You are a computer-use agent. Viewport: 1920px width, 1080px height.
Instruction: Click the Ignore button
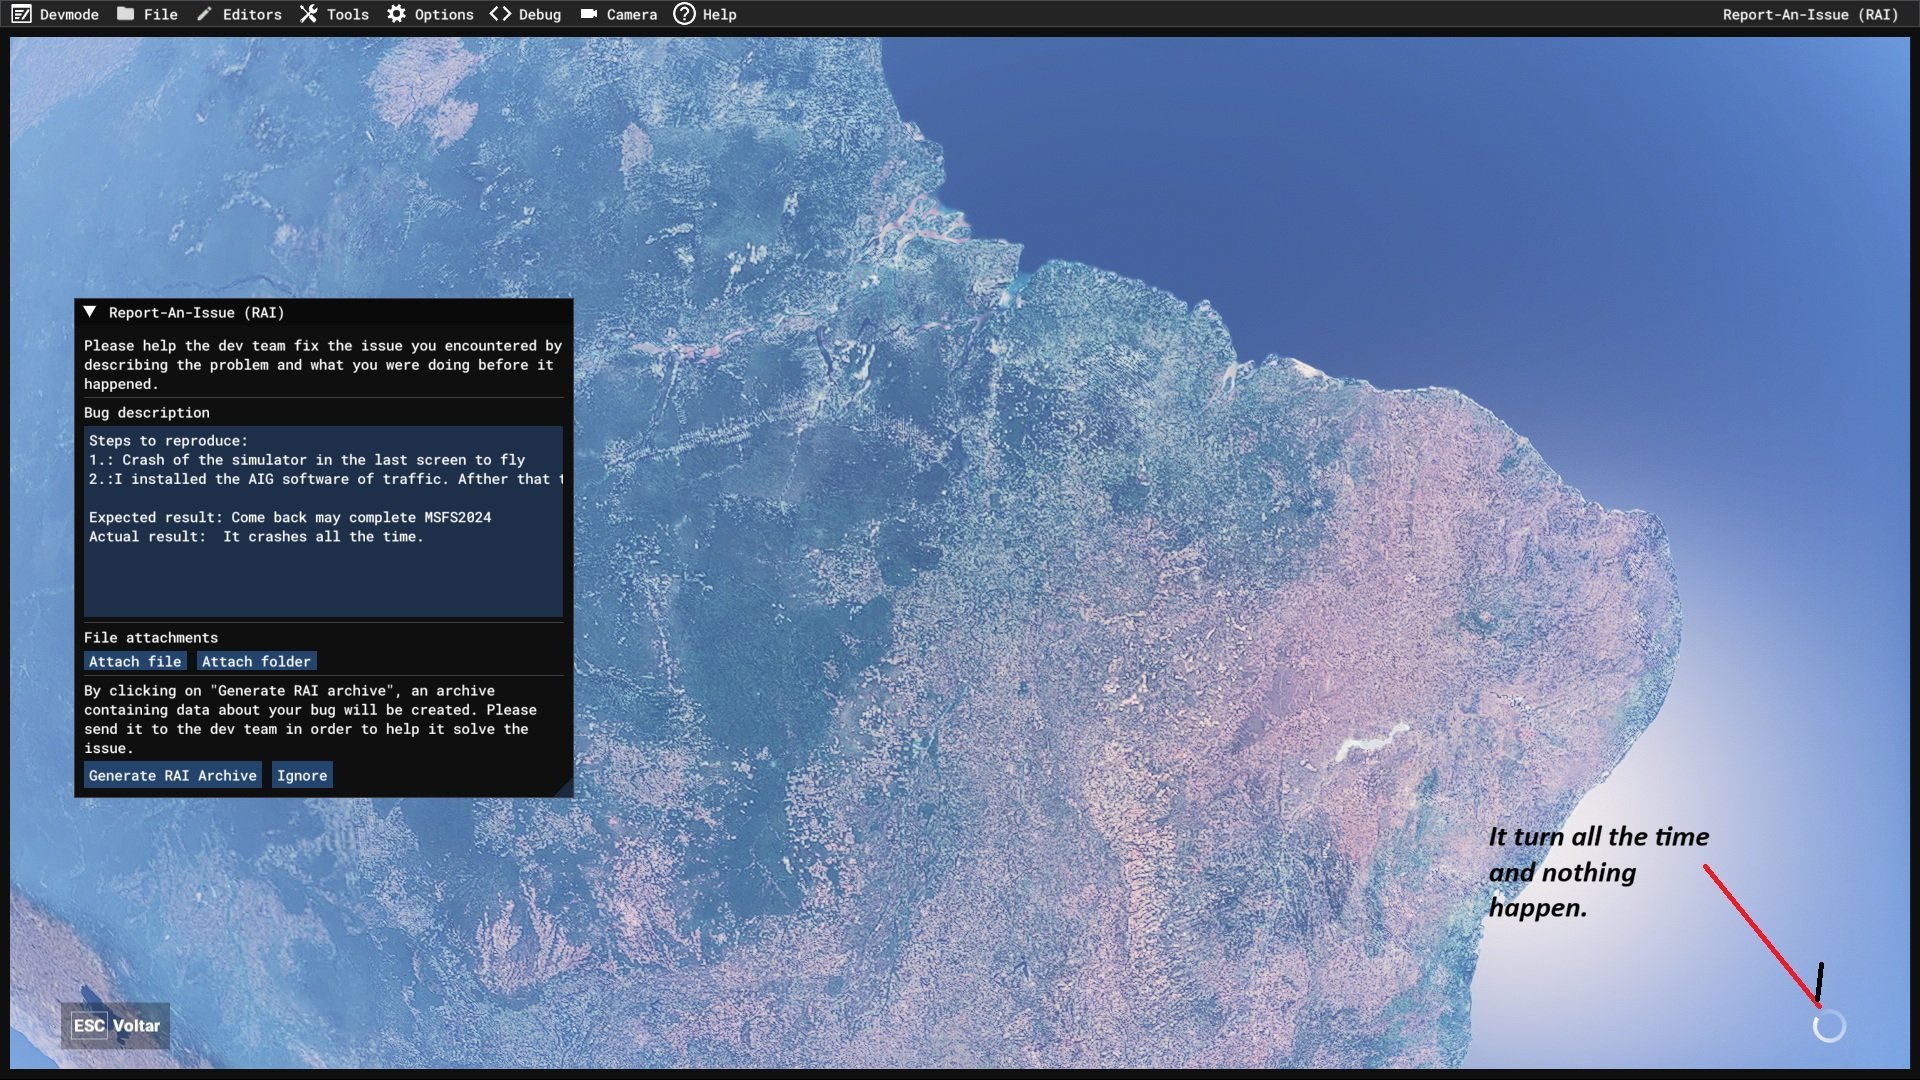coord(302,776)
